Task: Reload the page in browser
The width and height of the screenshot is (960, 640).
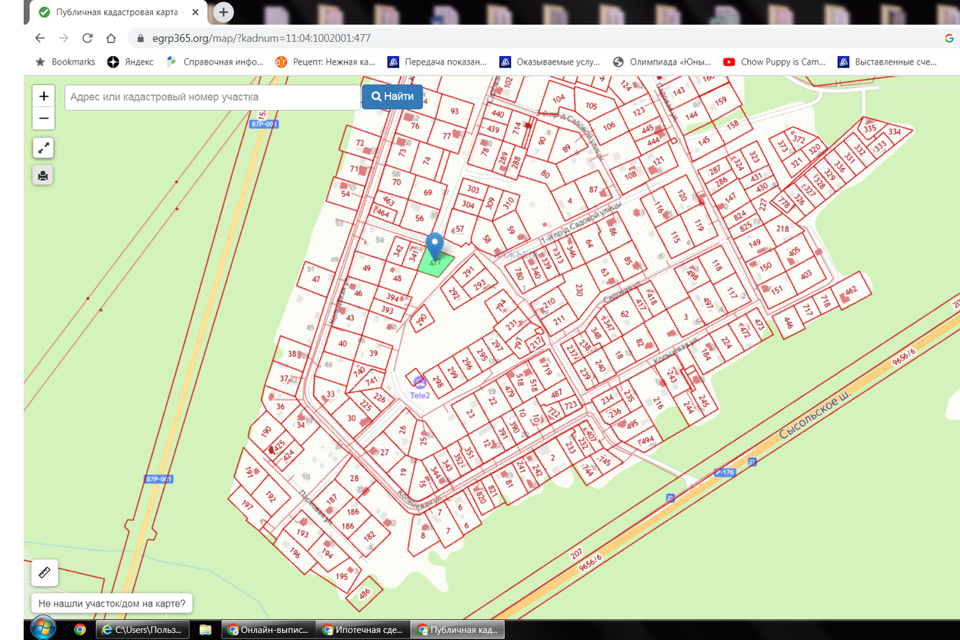Action: pos(87,38)
